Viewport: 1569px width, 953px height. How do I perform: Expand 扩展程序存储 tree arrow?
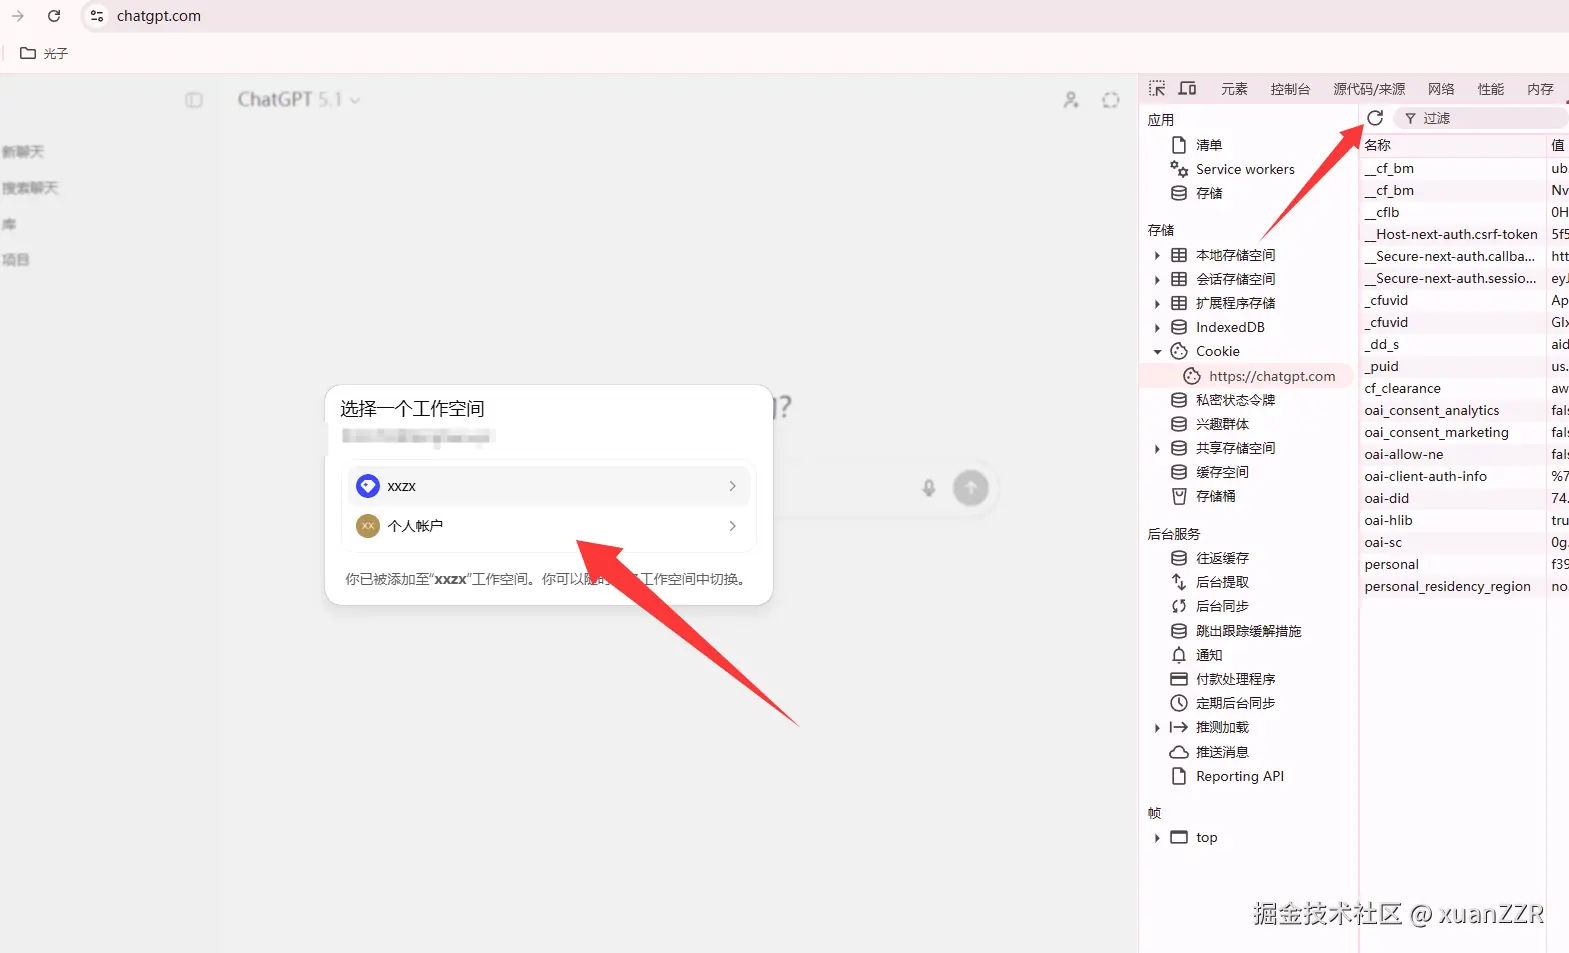1157,303
